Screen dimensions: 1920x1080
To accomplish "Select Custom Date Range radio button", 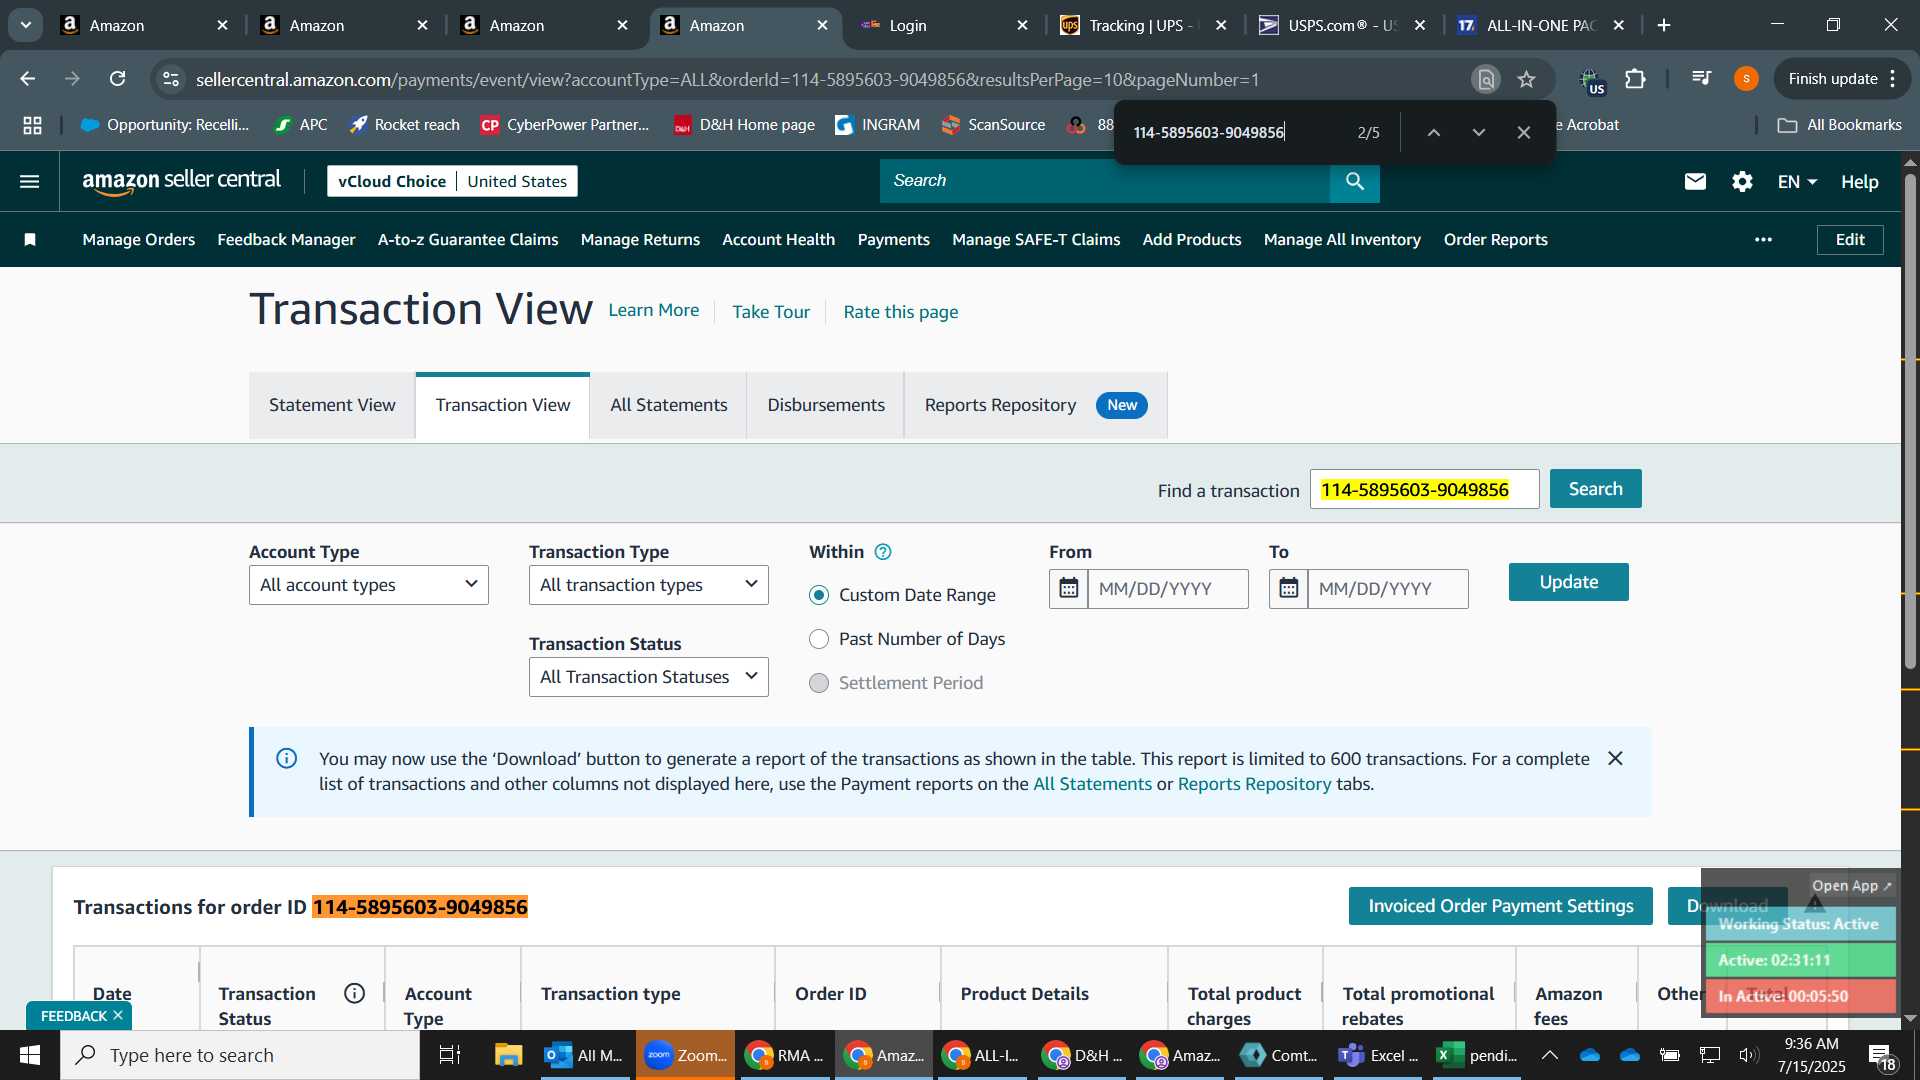I will point(819,595).
